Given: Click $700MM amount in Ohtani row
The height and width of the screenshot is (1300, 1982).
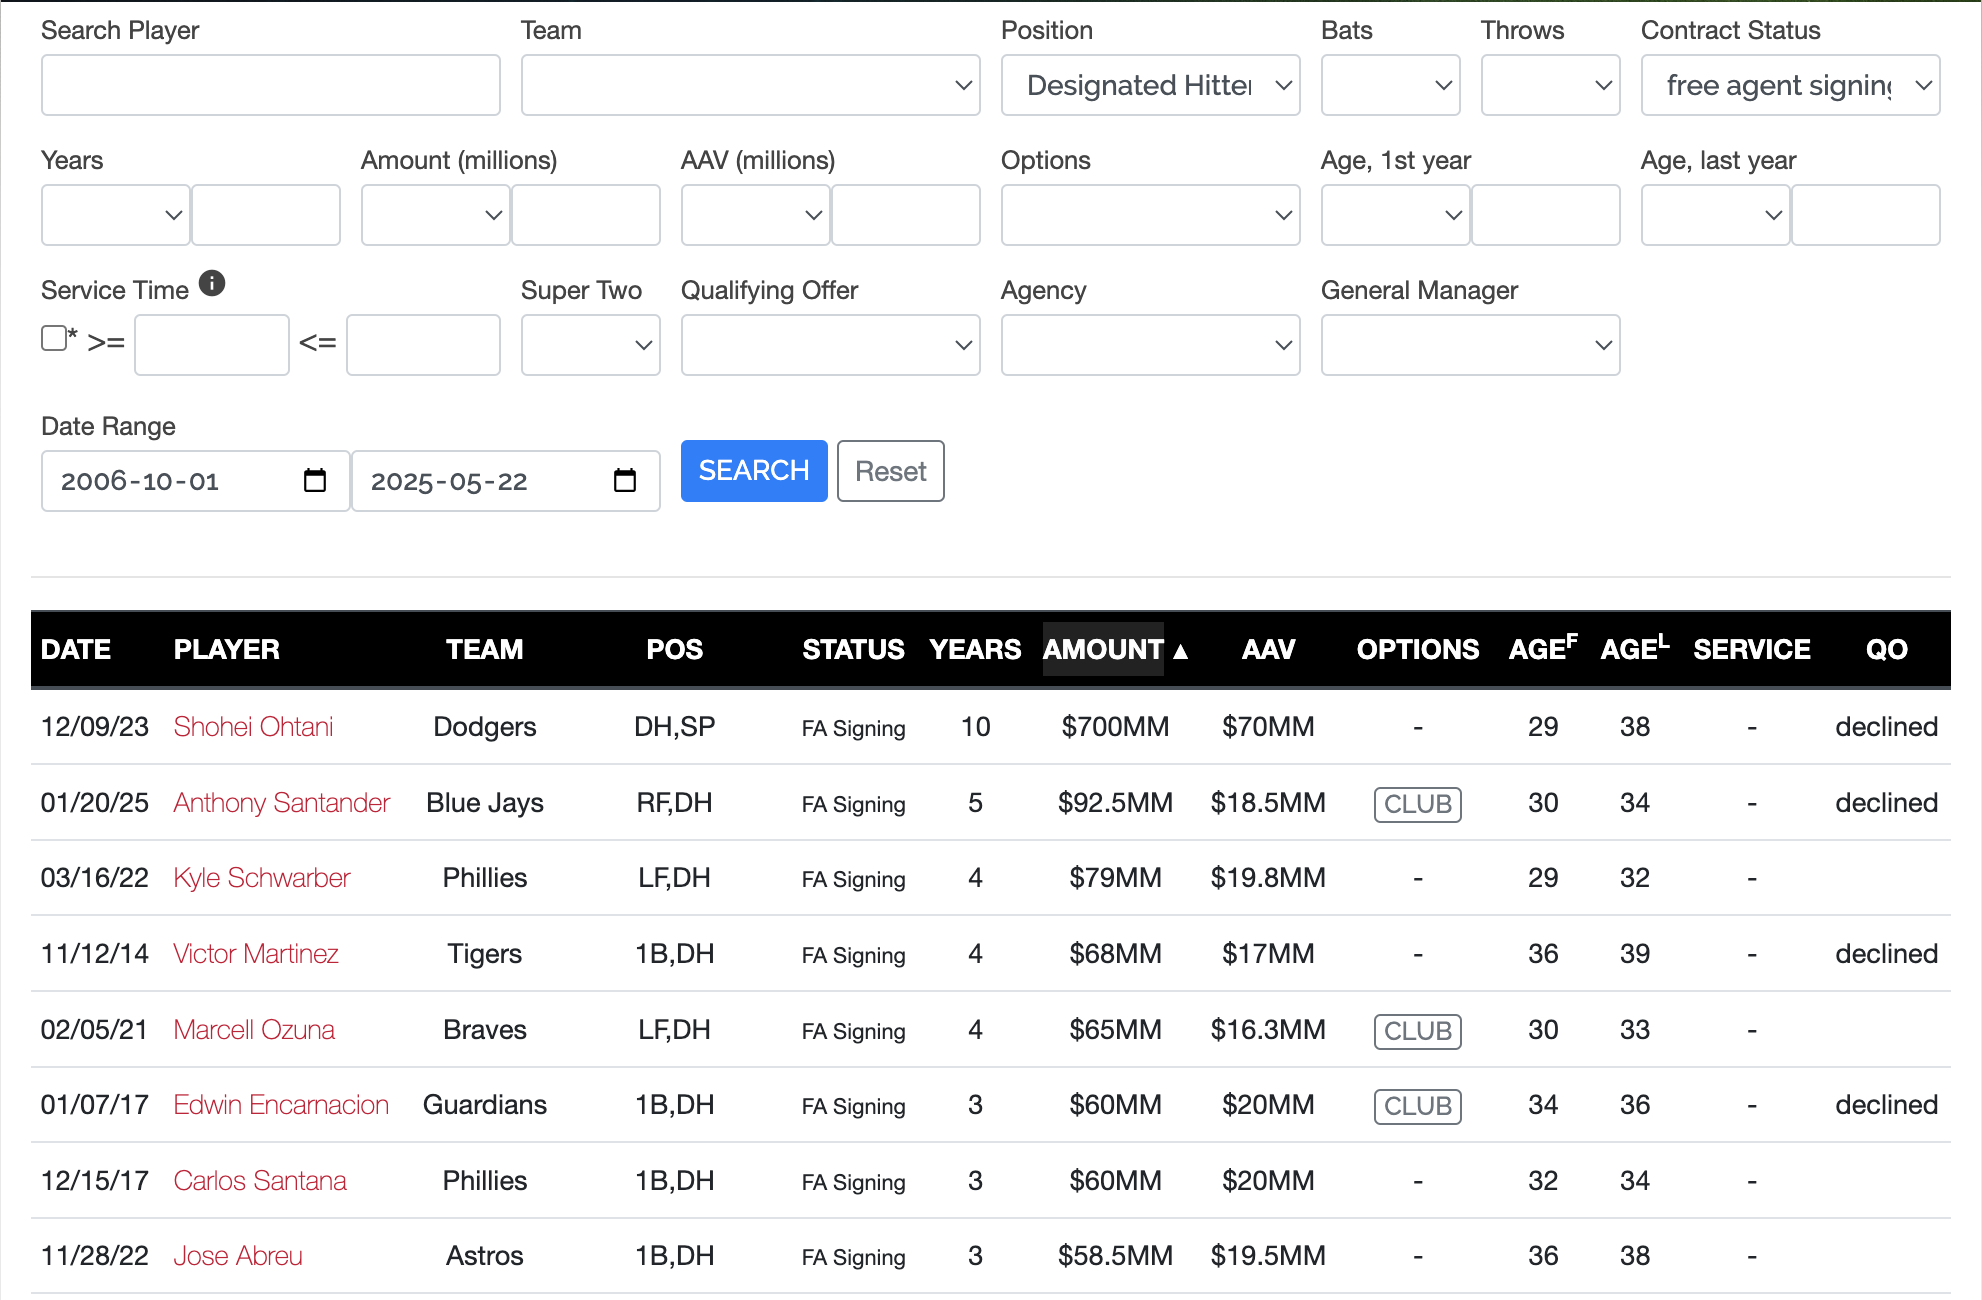Looking at the screenshot, I should coord(1115,727).
